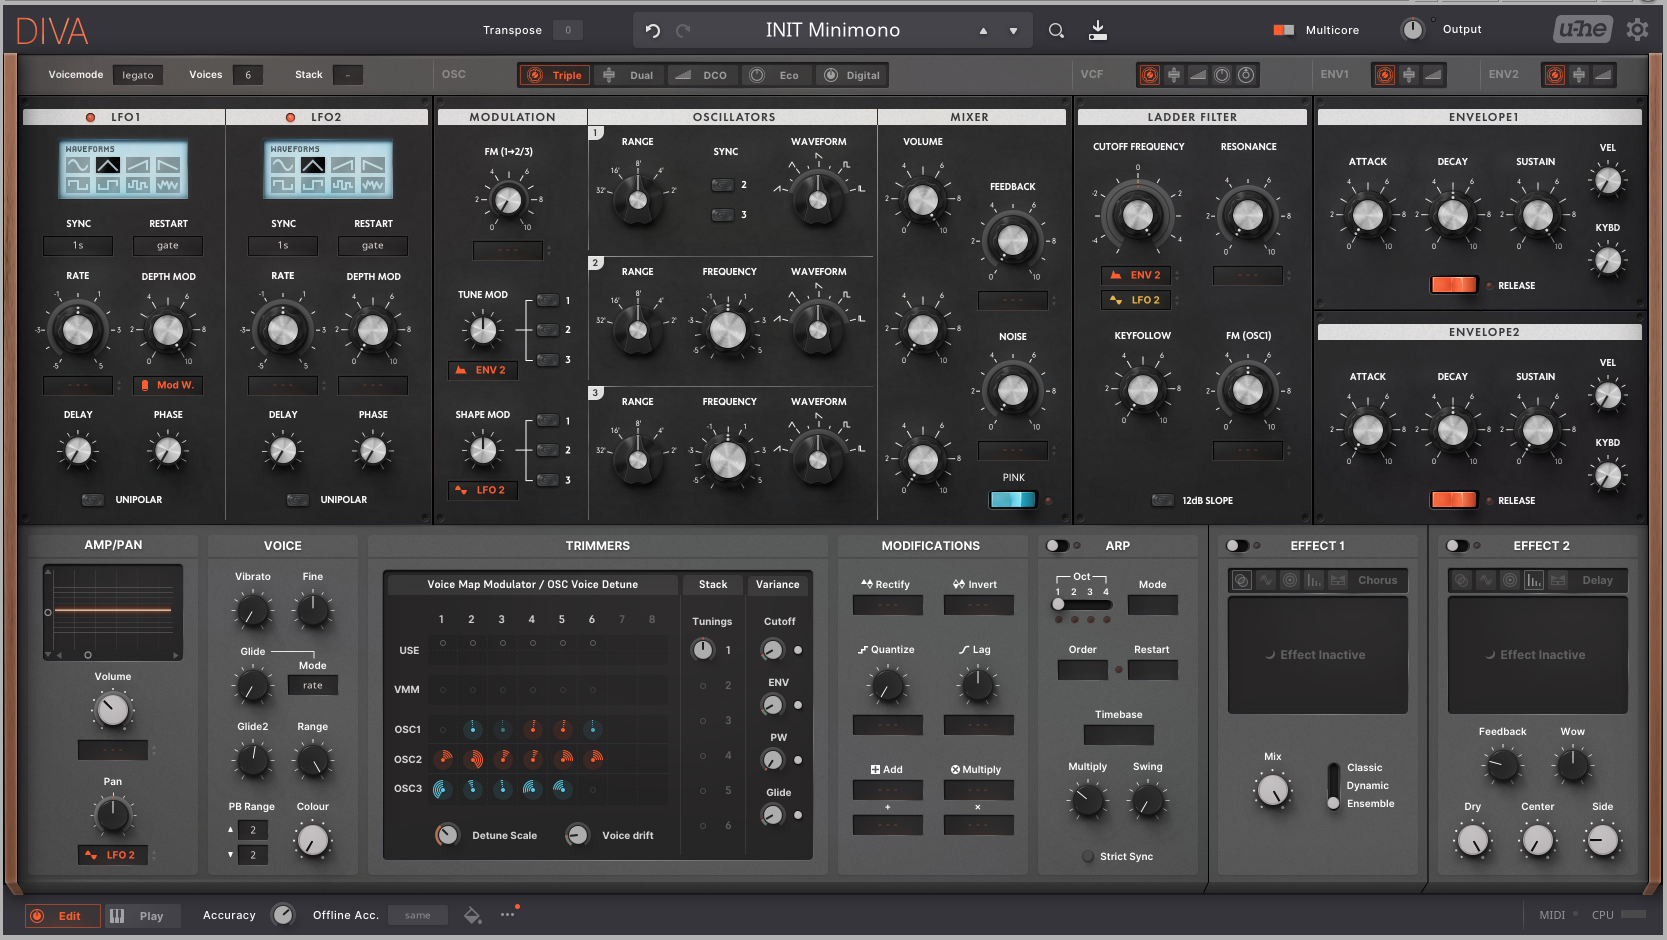The width and height of the screenshot is (1667, 940).
Task: Save preset with the download arrow icon
Action: (1098, 30)
